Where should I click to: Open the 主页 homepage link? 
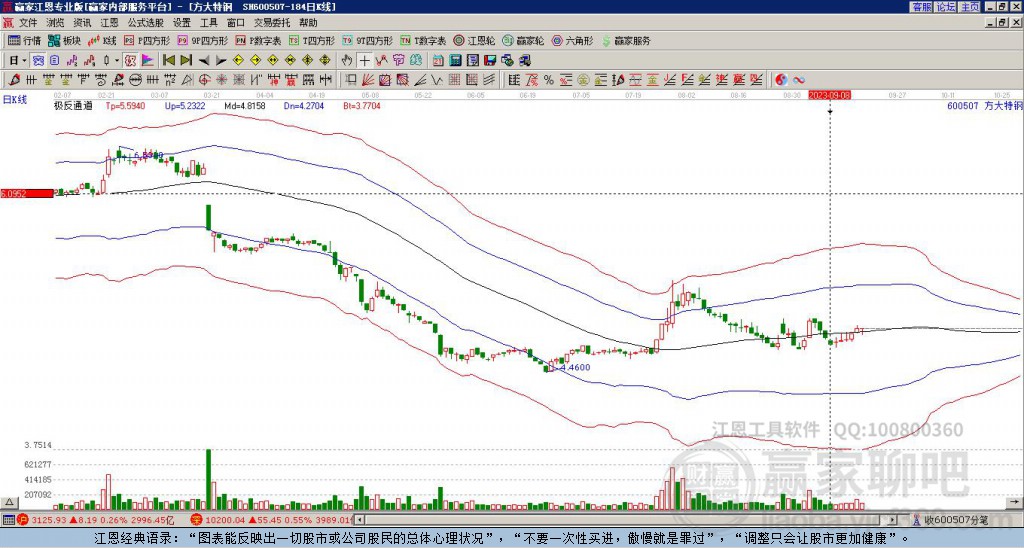pos(970,6)
